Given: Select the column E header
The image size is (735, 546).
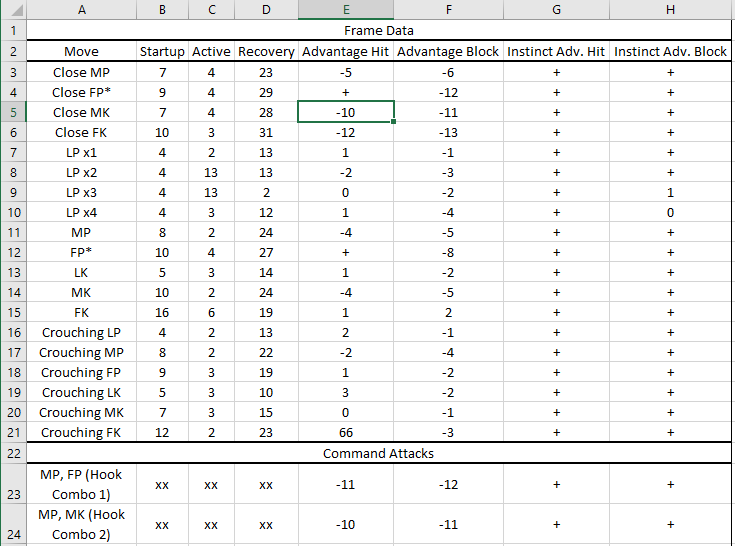Looking at the screenshot, I should [346, 10].
